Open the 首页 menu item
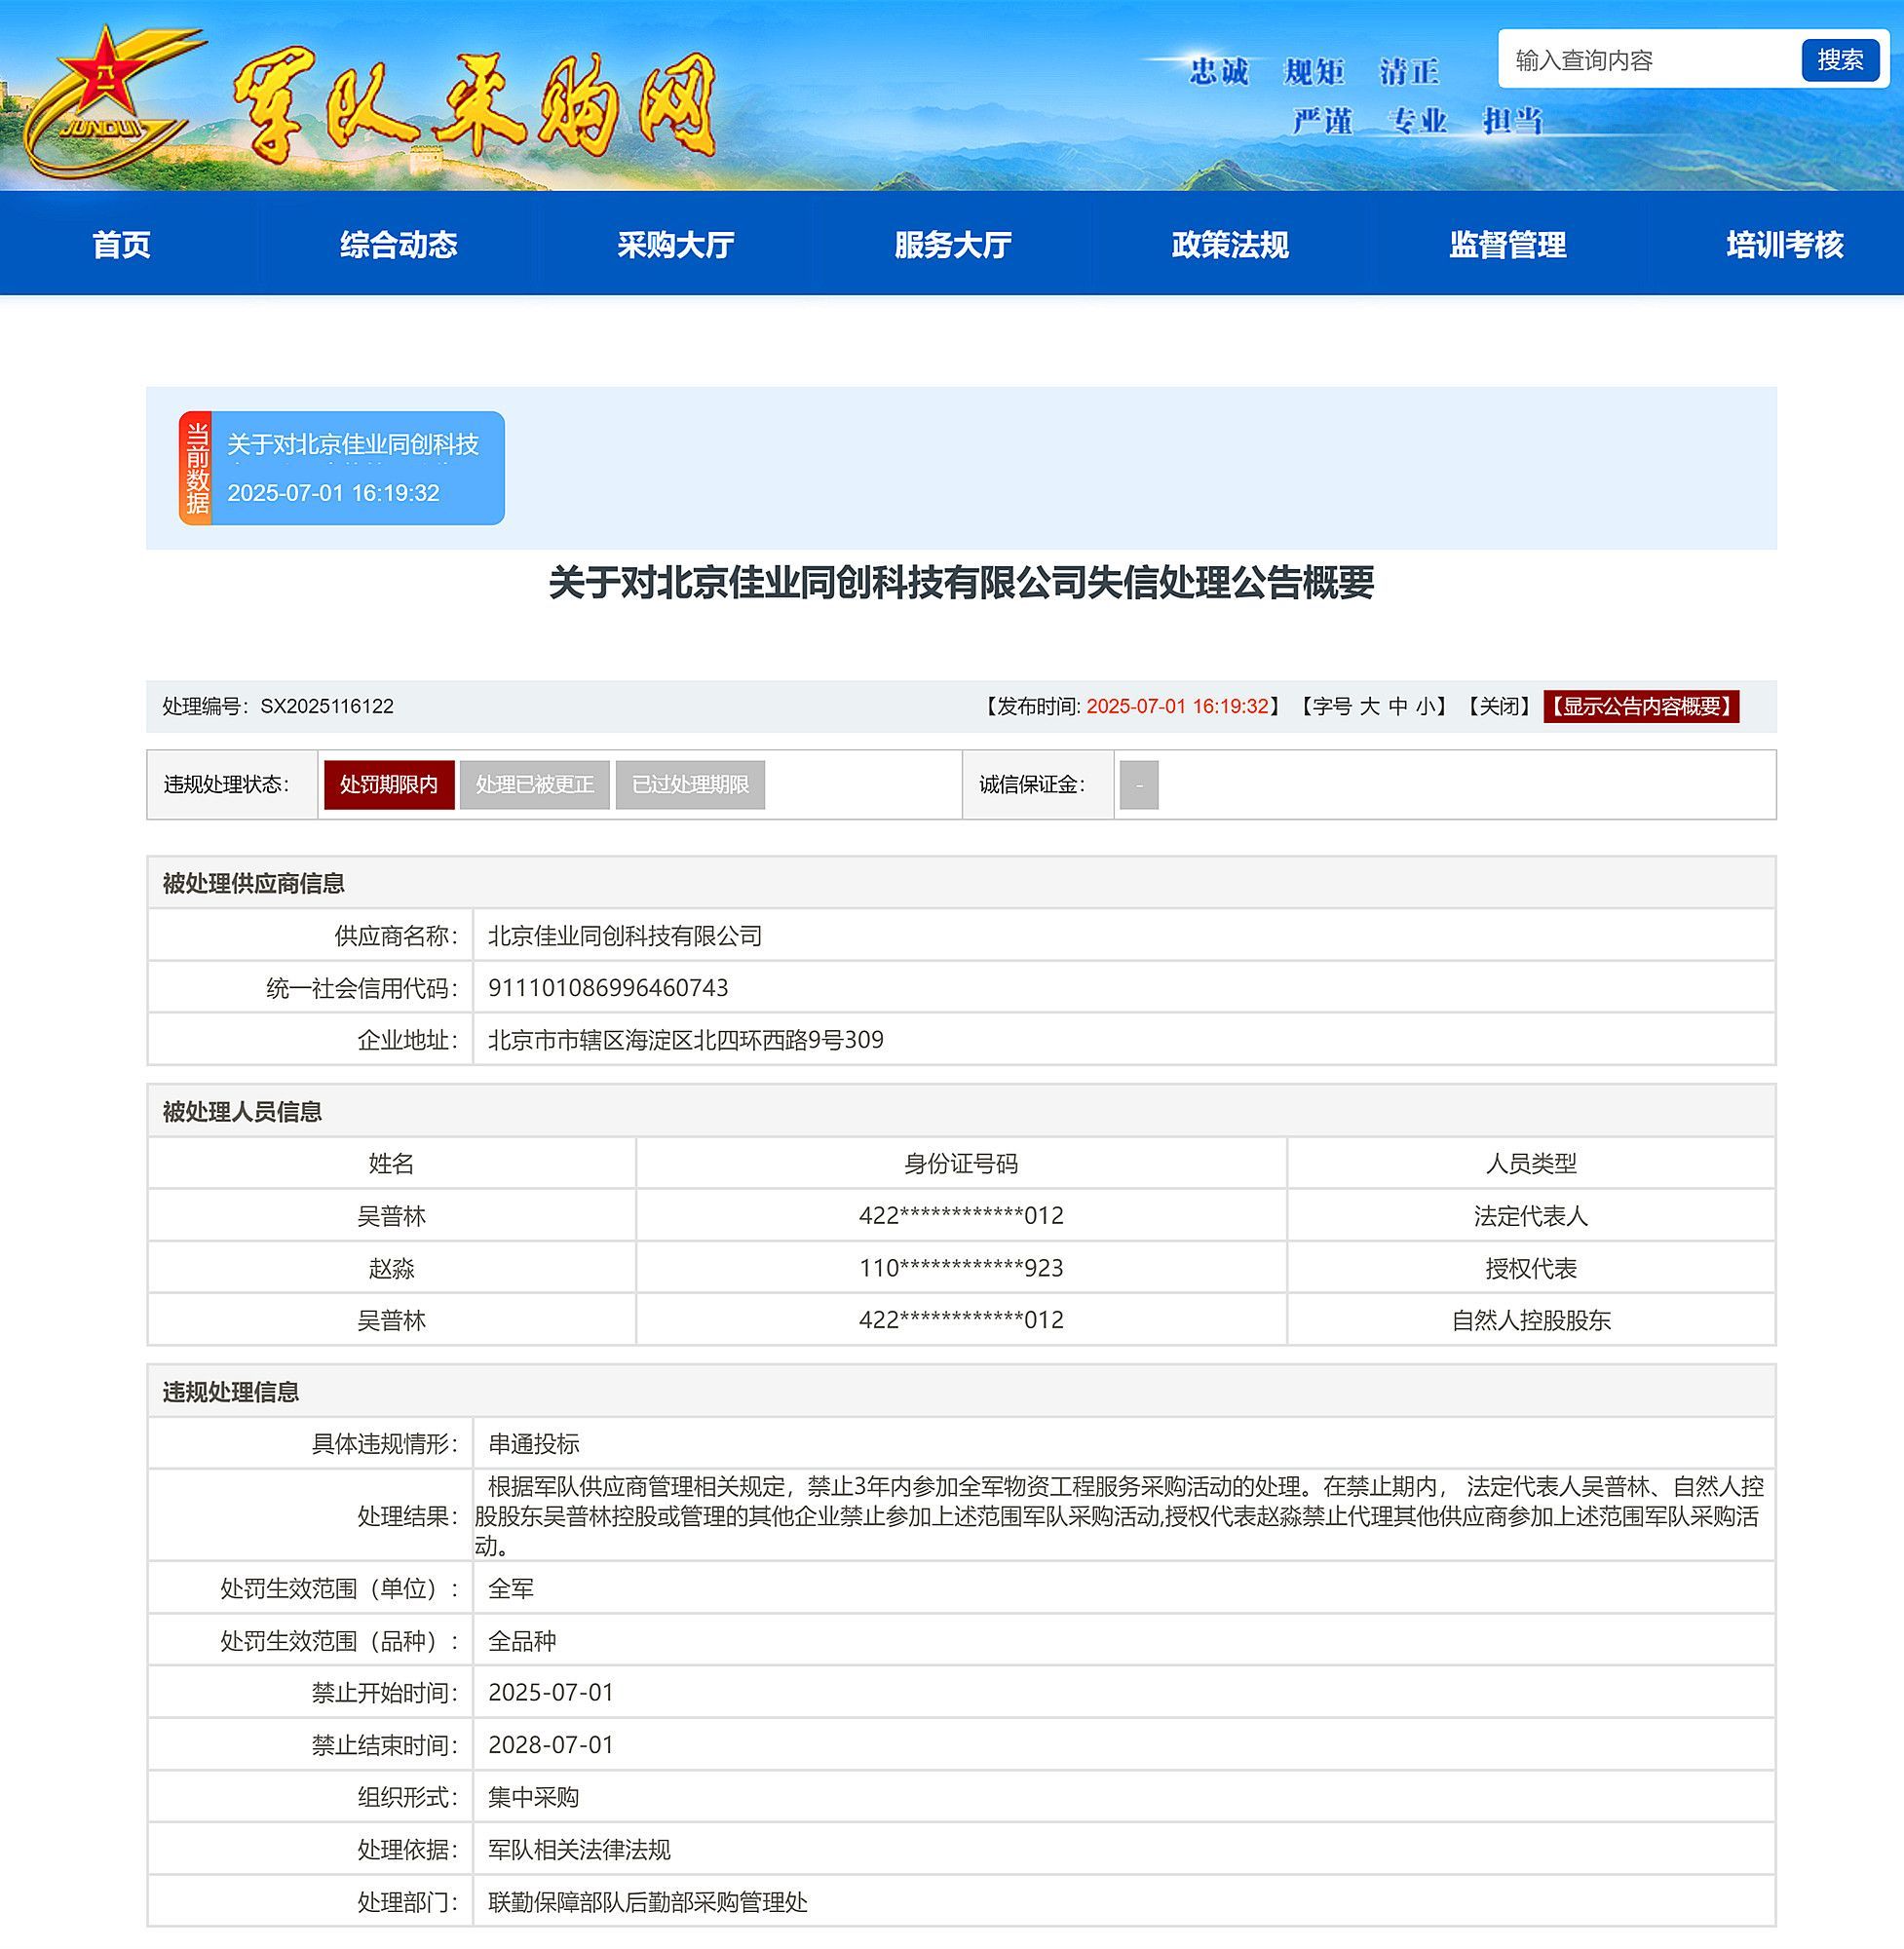 [121, 244]
